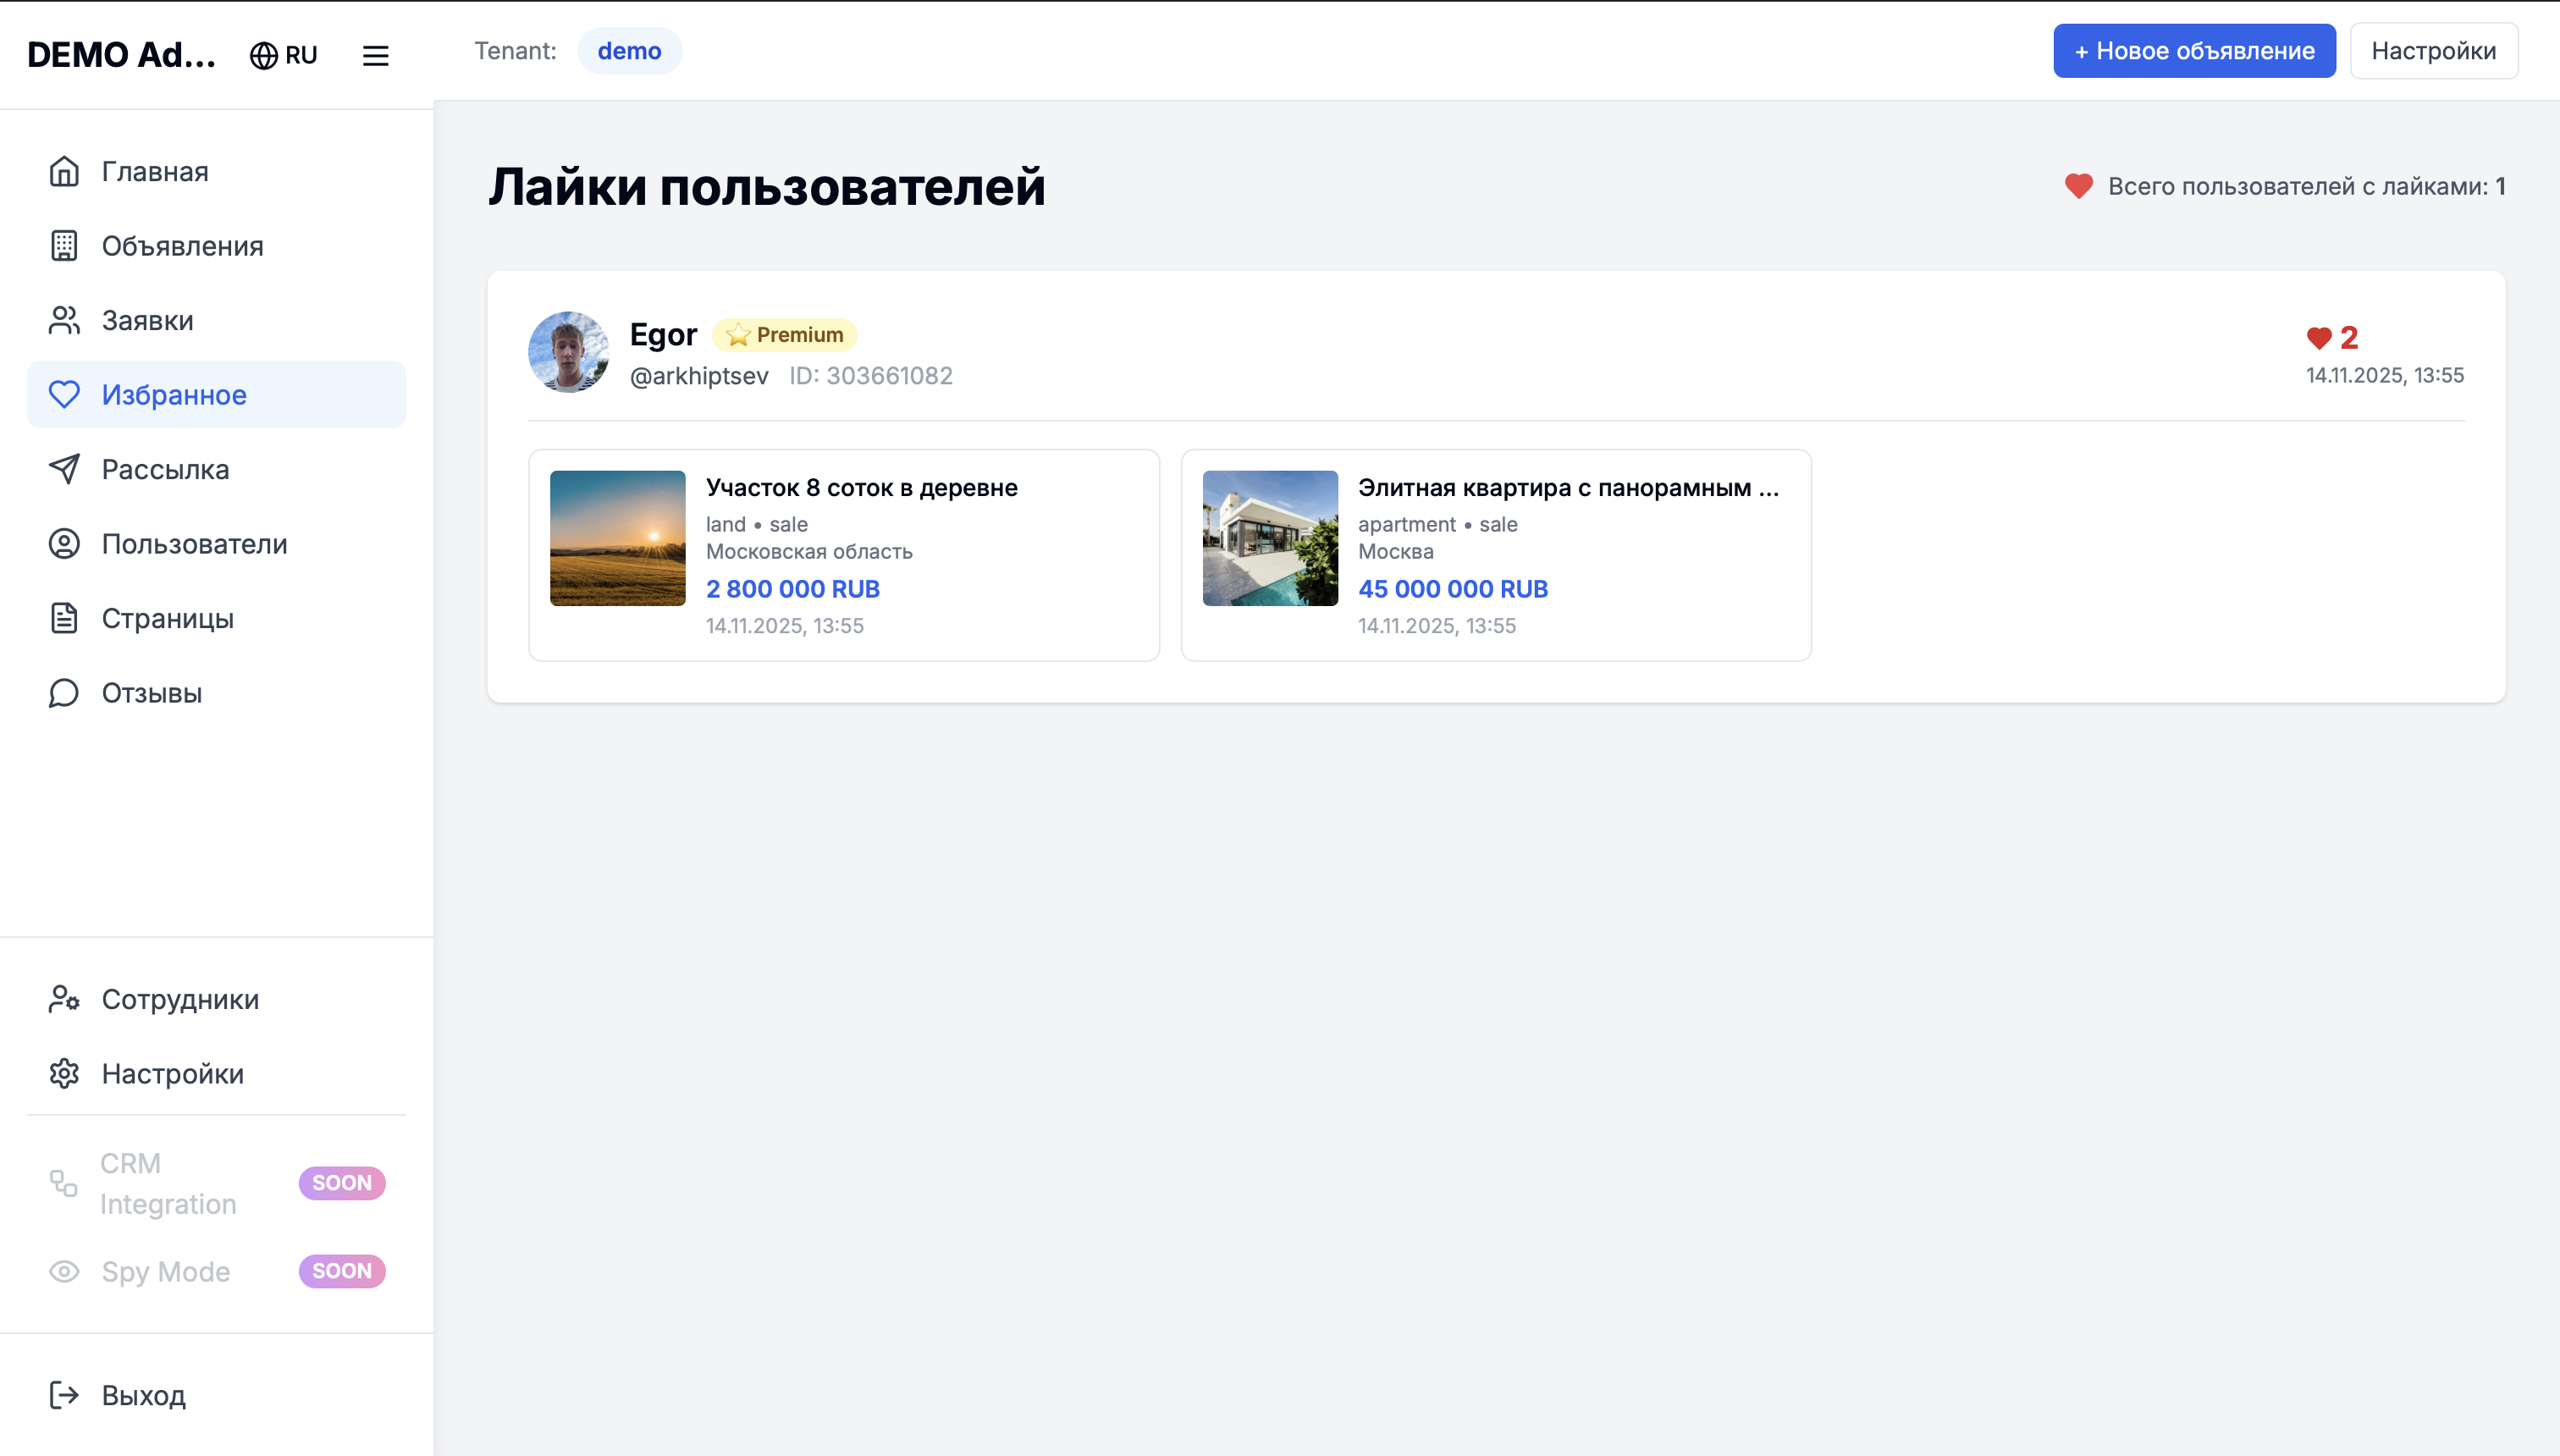Open the RU language switcher
The width and height of the screenshot is (2560, 1456).
pyautogui.click(x=284, y=55)
